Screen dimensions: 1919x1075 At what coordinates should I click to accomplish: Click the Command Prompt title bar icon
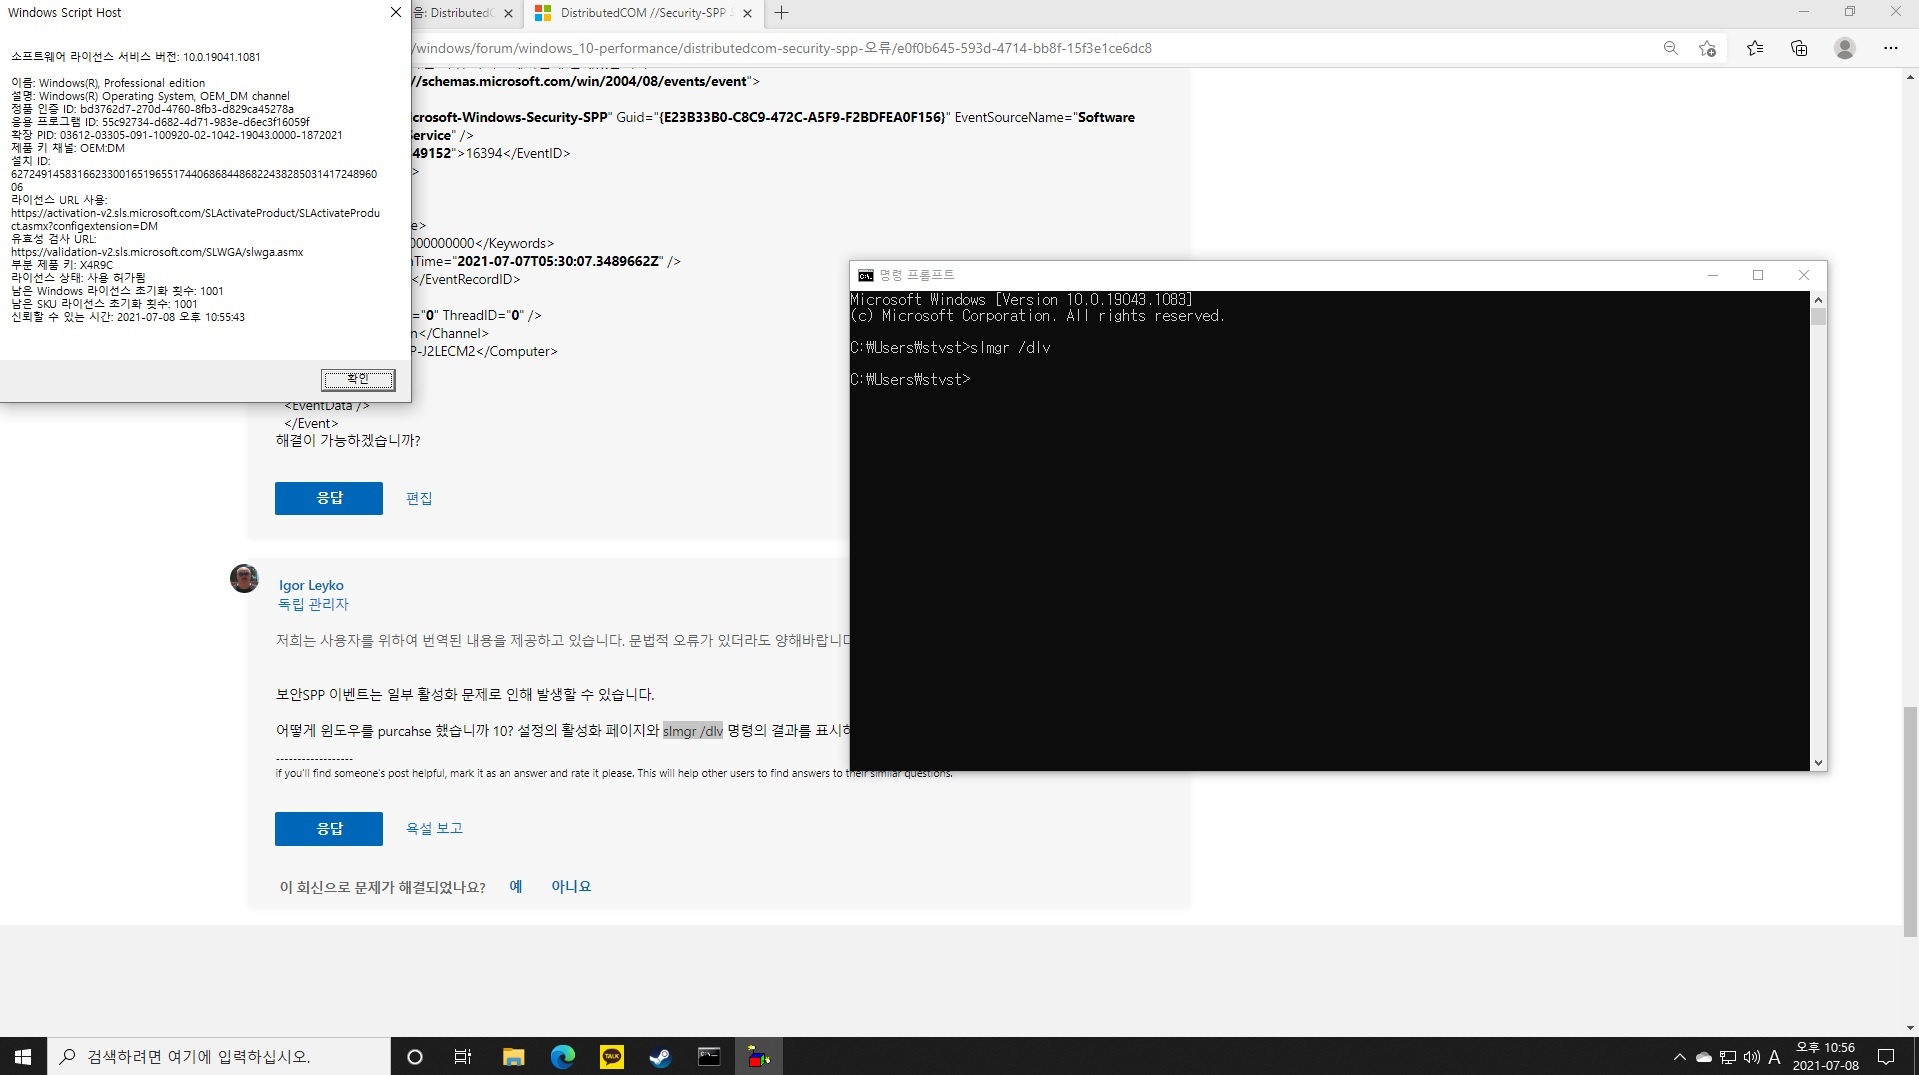pos(866,275)
